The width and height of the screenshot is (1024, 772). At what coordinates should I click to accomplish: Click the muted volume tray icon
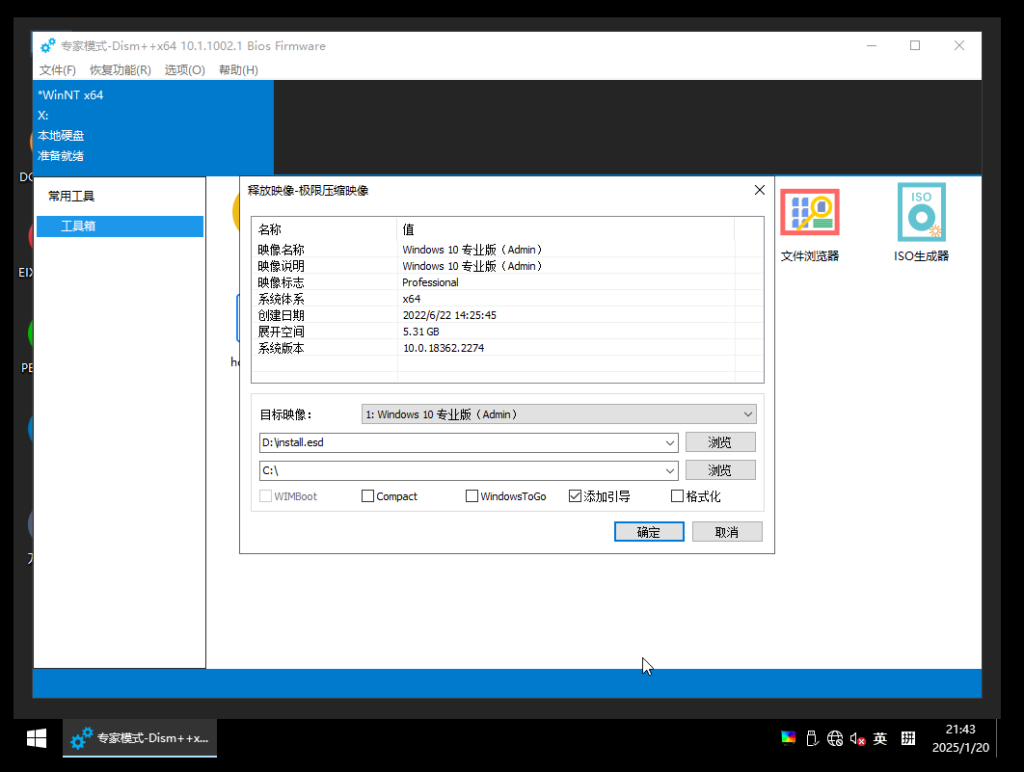click(857, 739)
